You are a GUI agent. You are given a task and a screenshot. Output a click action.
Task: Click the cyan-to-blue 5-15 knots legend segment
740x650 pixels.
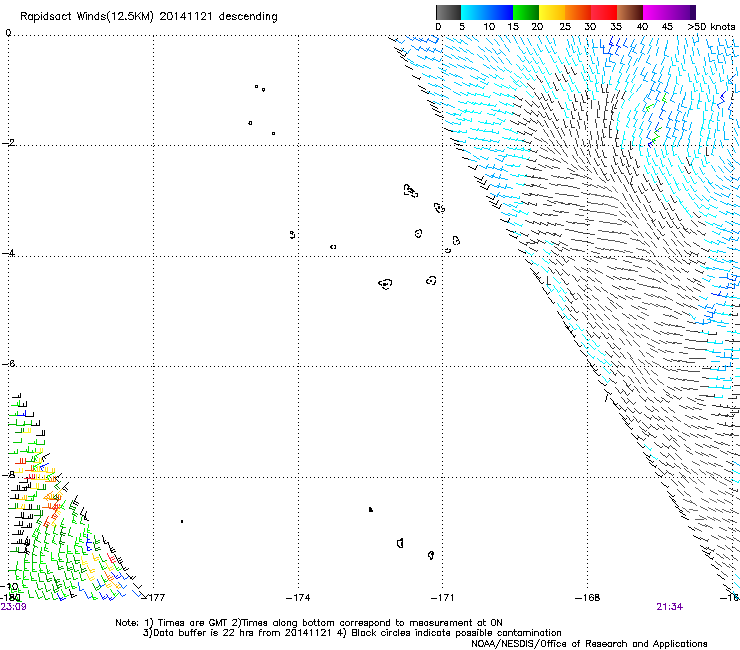(487, 12)
